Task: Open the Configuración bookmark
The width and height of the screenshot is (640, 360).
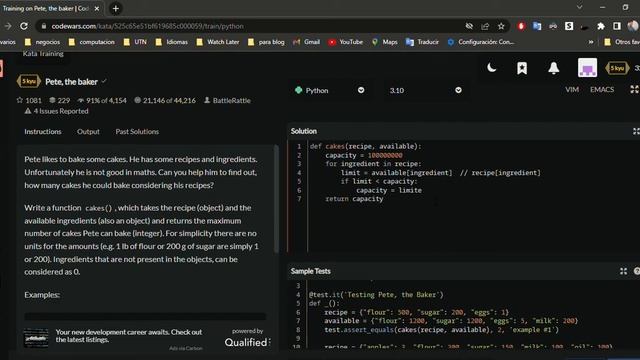Action: pos(481,42)
